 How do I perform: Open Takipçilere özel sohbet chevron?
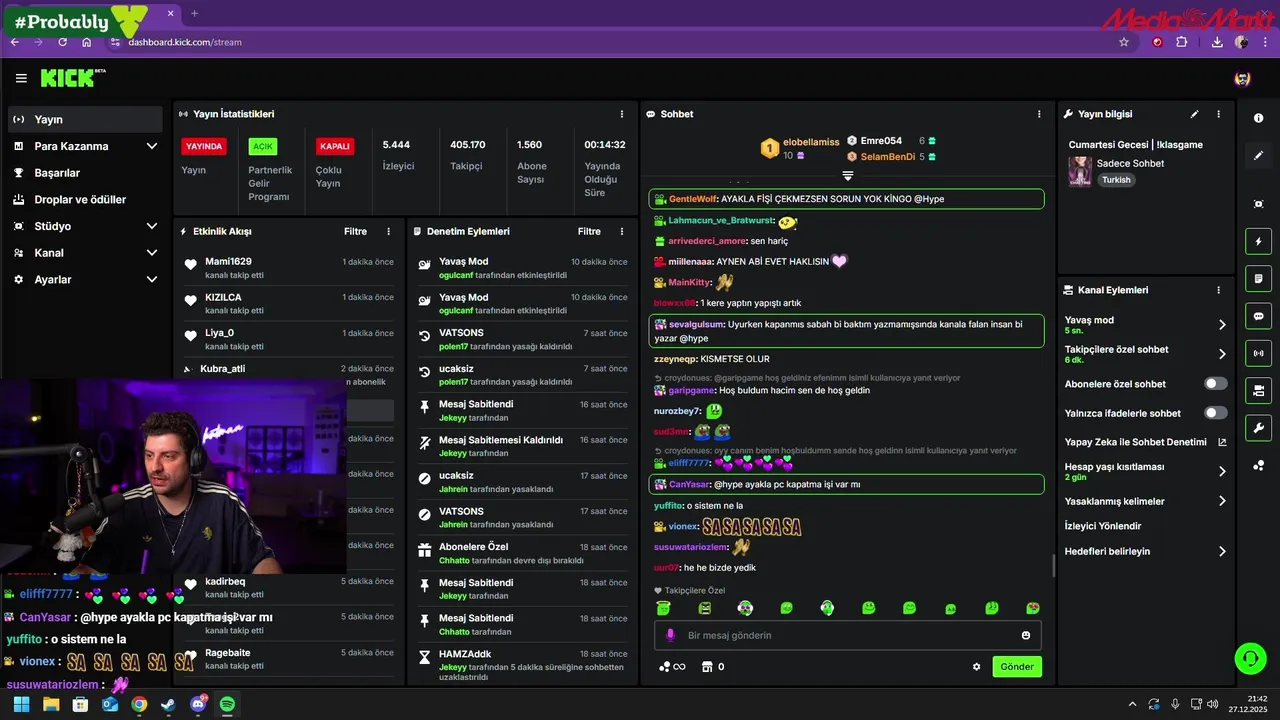(x=1222, y=354)
